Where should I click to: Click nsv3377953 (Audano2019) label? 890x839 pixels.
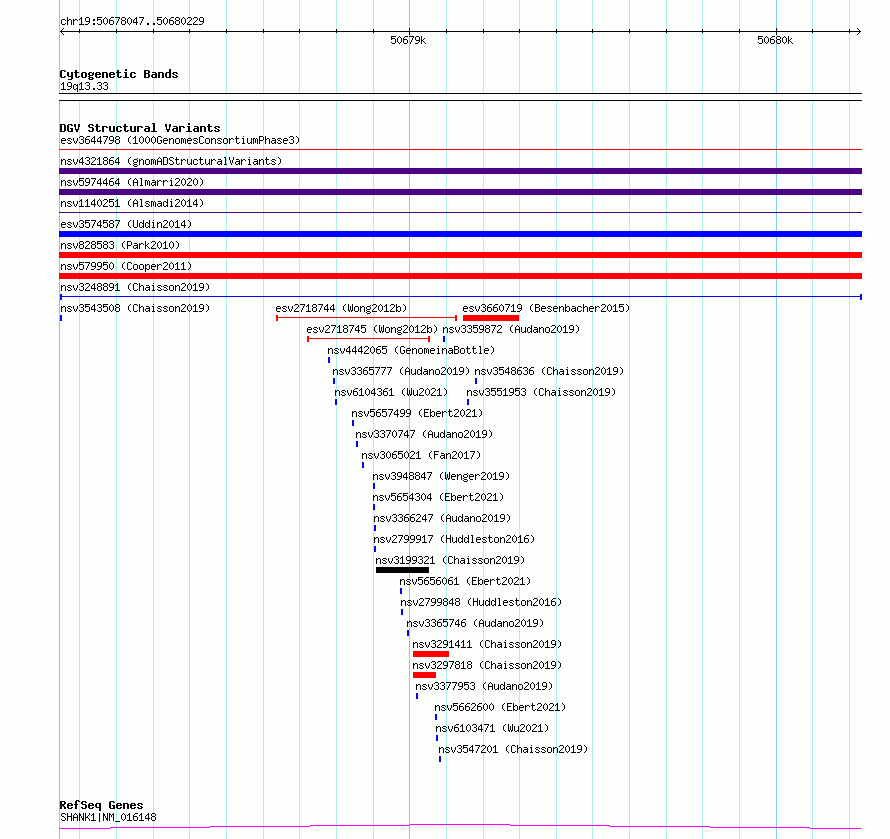point(484,686)
